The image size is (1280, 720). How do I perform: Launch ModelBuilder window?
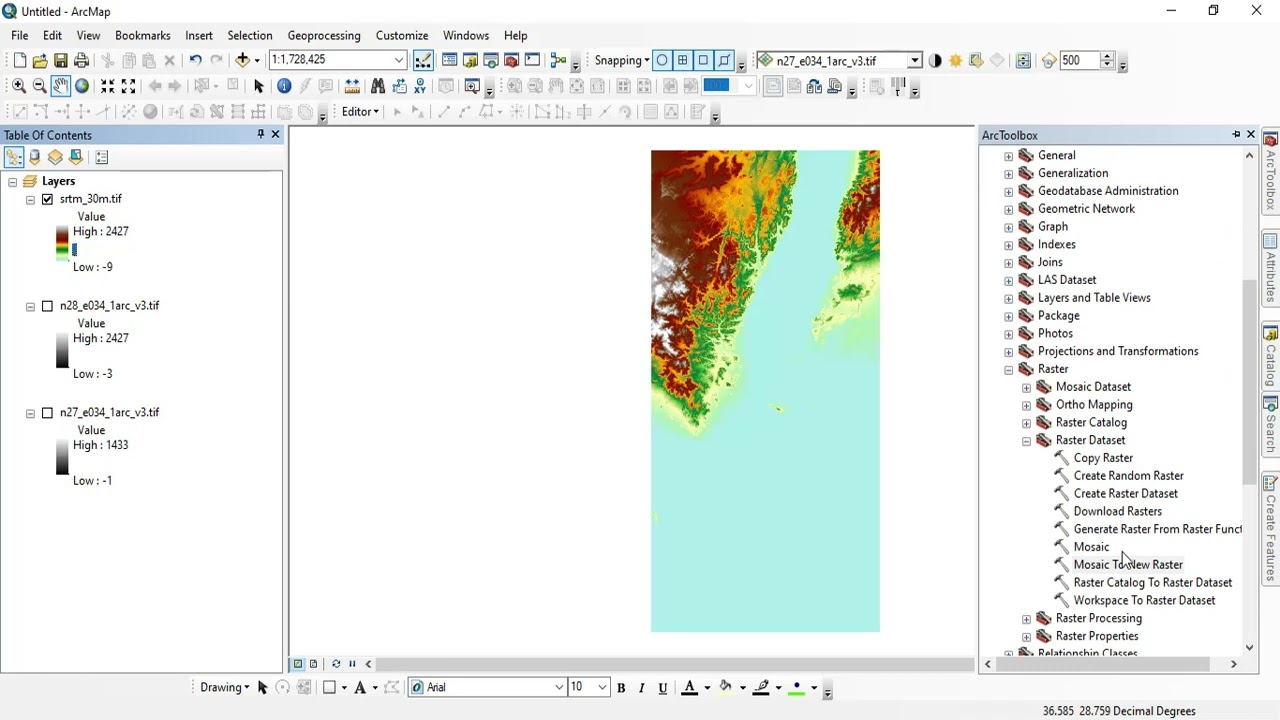[559, 61]
